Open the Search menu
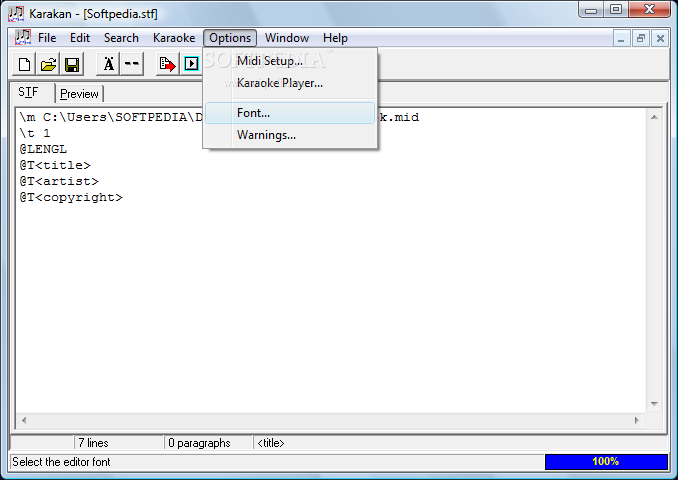Image resolution: width=678 pixels, height=480 pixels. click(x=121, y=38)
